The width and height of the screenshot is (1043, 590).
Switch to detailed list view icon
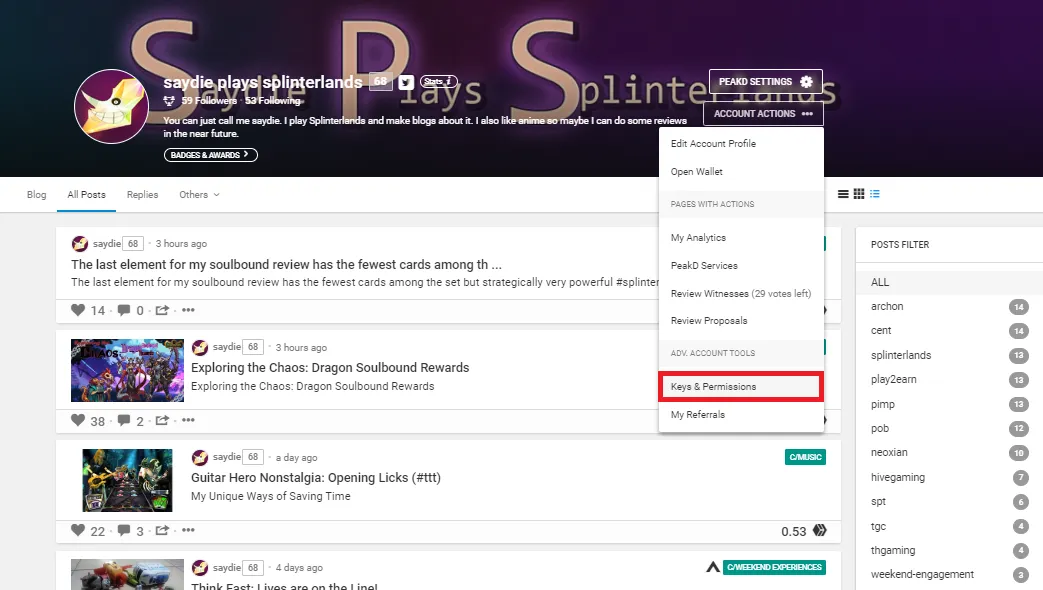[x=875, y=194]
